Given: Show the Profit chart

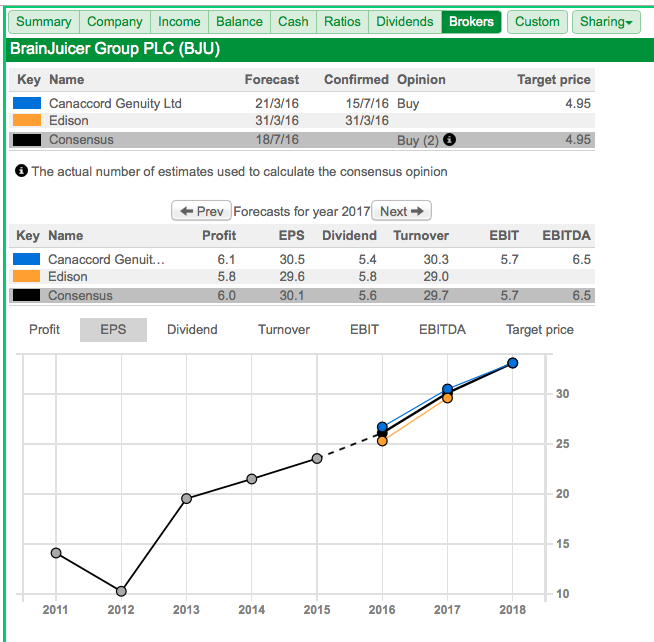Looking at the screenshot, I should (45, 330).
